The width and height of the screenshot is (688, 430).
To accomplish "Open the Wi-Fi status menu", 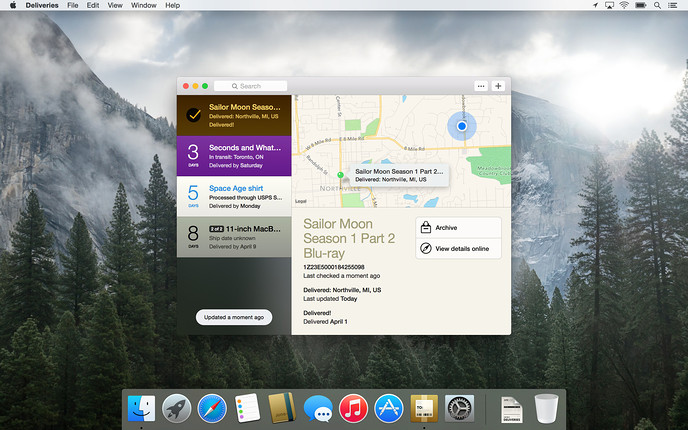I will click(x=624, y=5).
